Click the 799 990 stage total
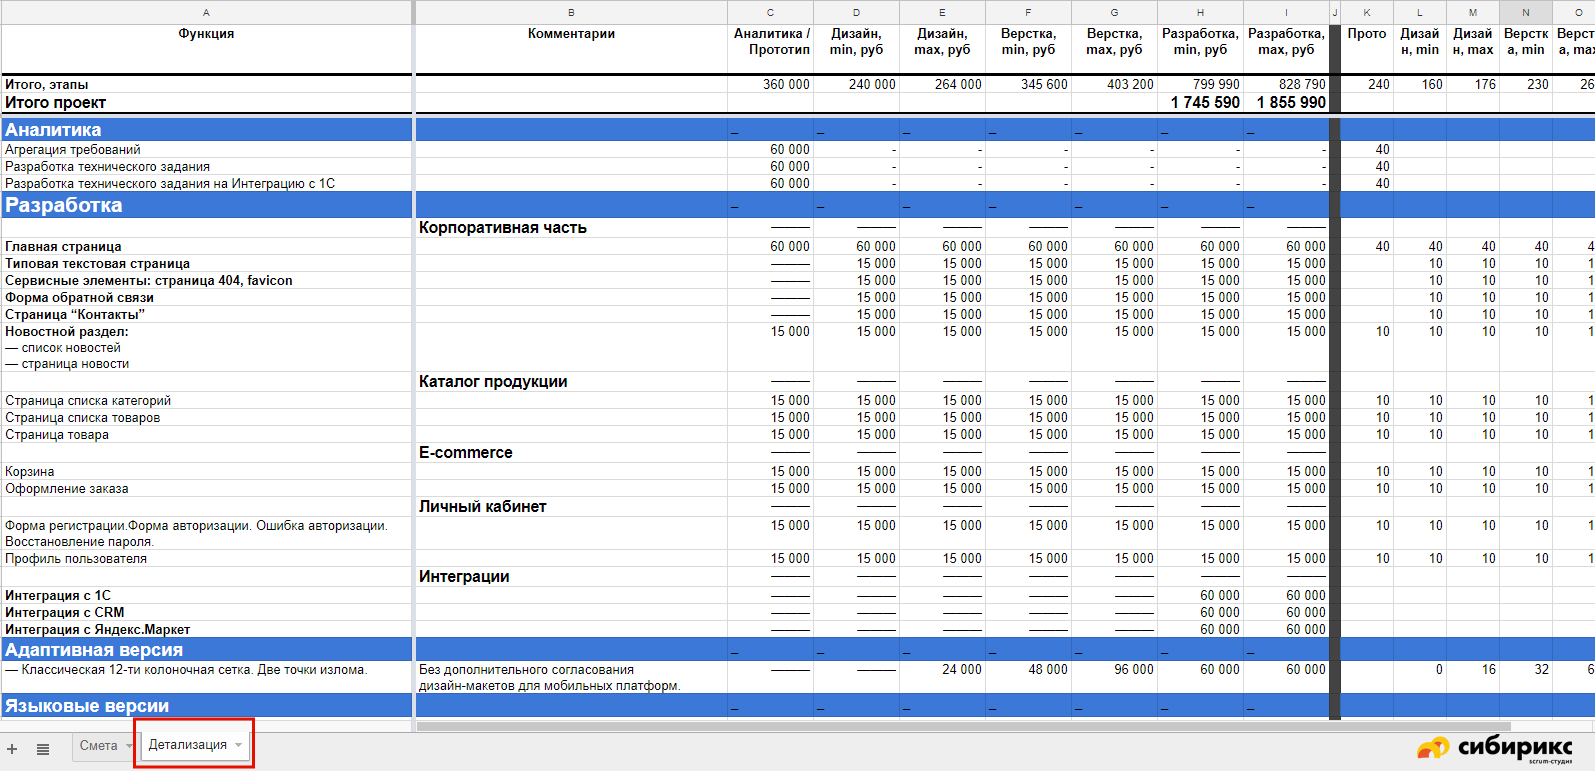Image resolution: width=1595 pixels, height=771 pixels. tap(1200, 84)
